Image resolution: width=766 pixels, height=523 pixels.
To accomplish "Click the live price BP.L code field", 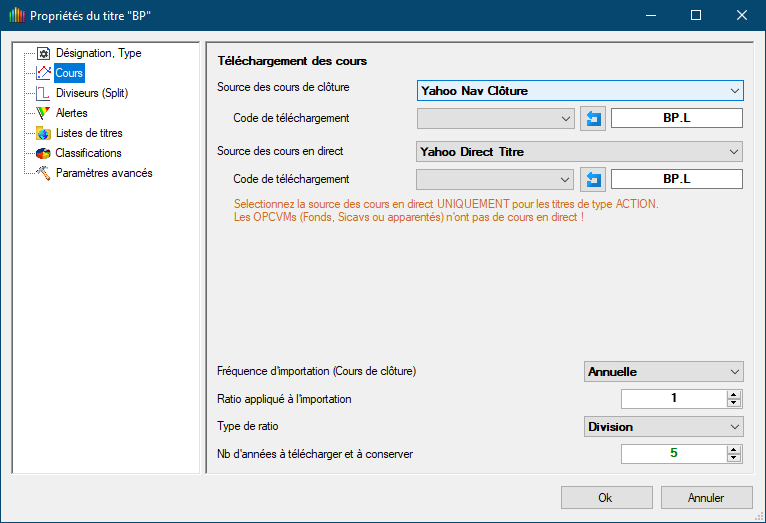I will click(x=677, y=180).
